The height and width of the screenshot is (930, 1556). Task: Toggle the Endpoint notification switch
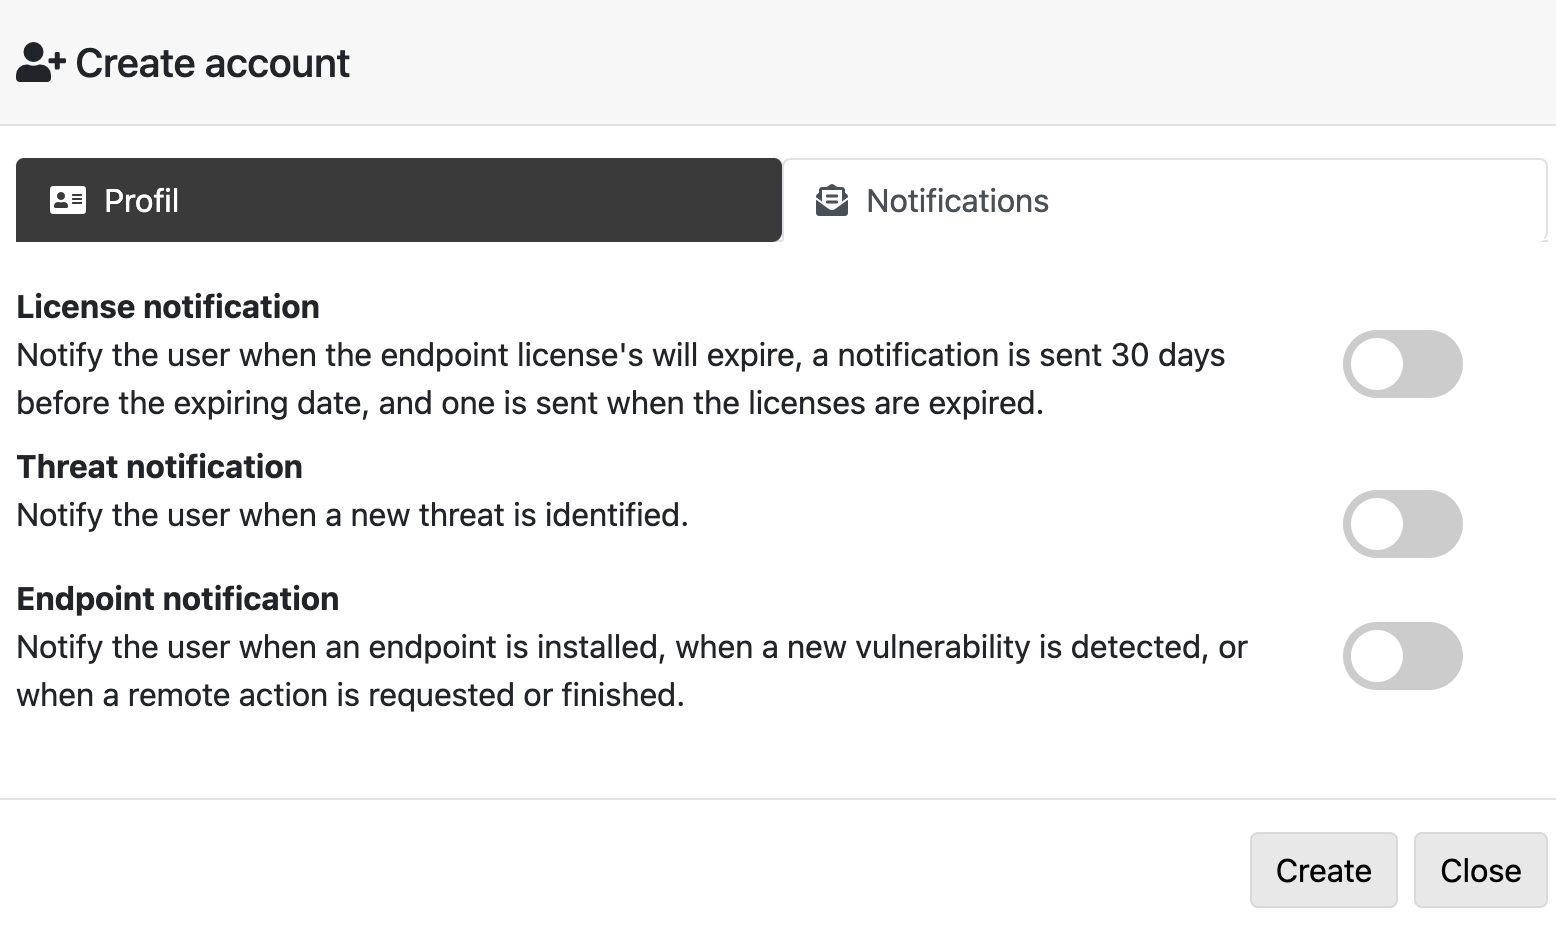pos(1402,656)
